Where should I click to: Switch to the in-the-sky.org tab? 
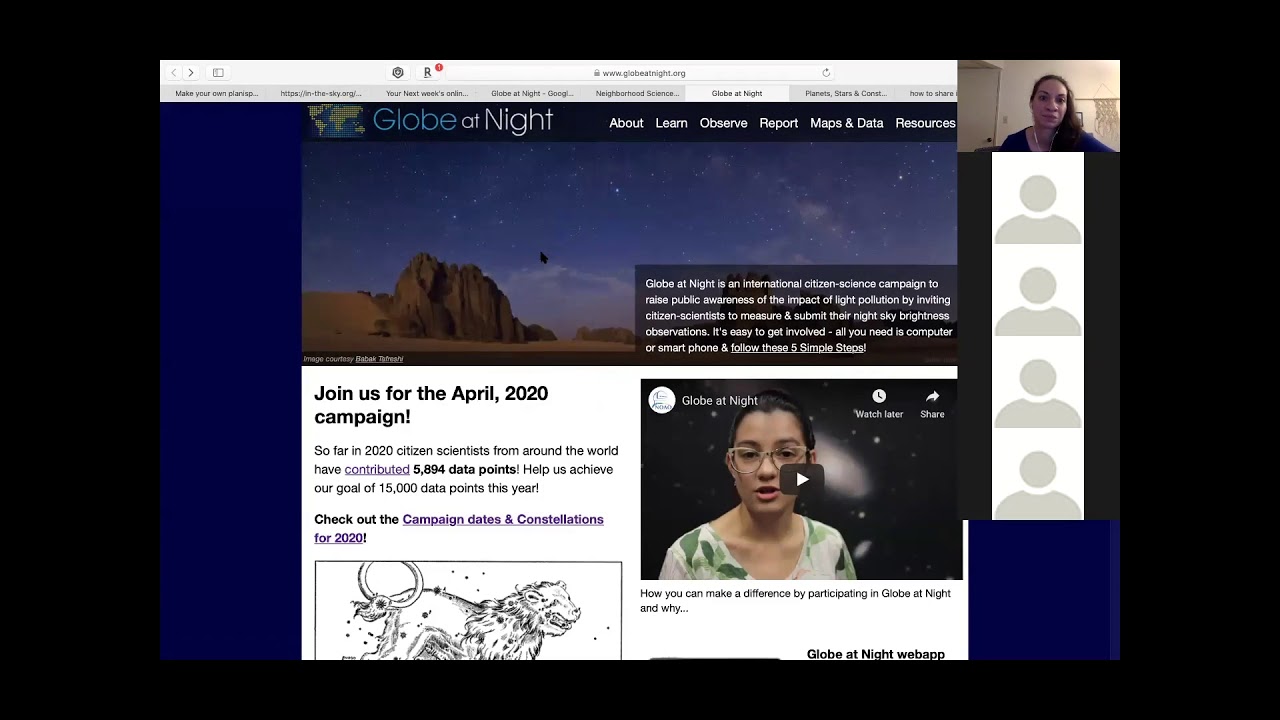(321, 93)
